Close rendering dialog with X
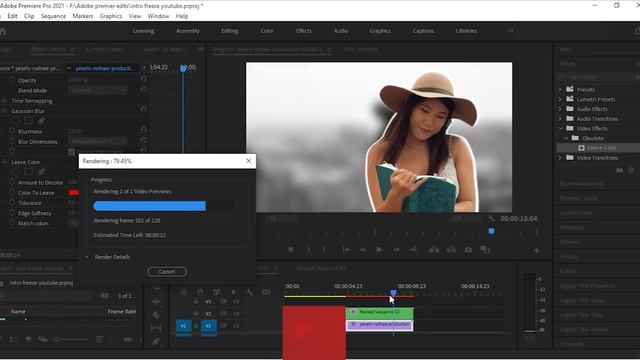The image size is (640, 360). (x=249, y=161)
